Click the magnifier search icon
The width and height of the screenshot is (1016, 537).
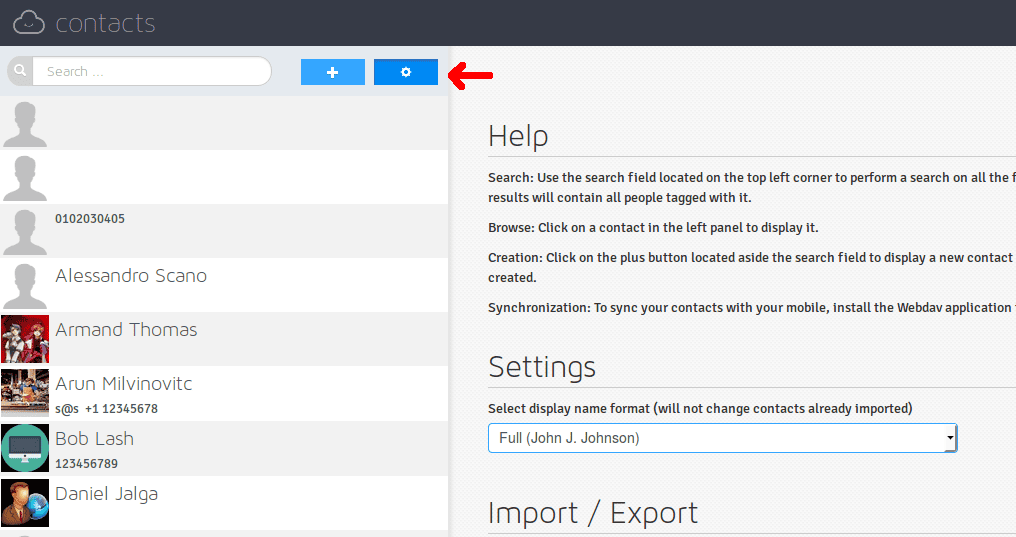[x=20, y=70]
